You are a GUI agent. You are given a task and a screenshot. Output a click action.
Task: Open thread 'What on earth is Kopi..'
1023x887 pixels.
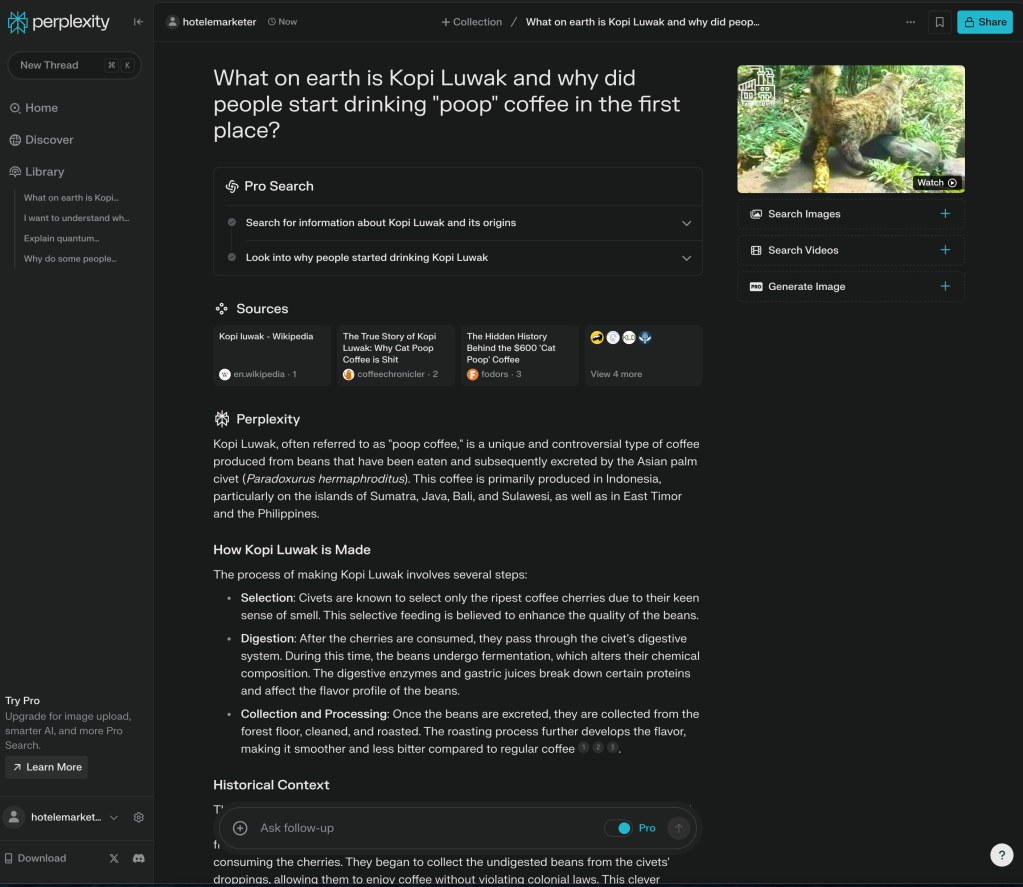pyautogui.click(x=71, y=198)
